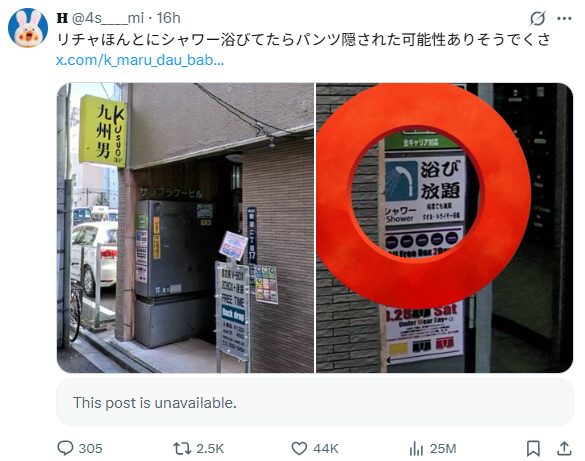Open the share upload icon
The height and width of the screenshot is (461, 585).
[x=564, y=448]
